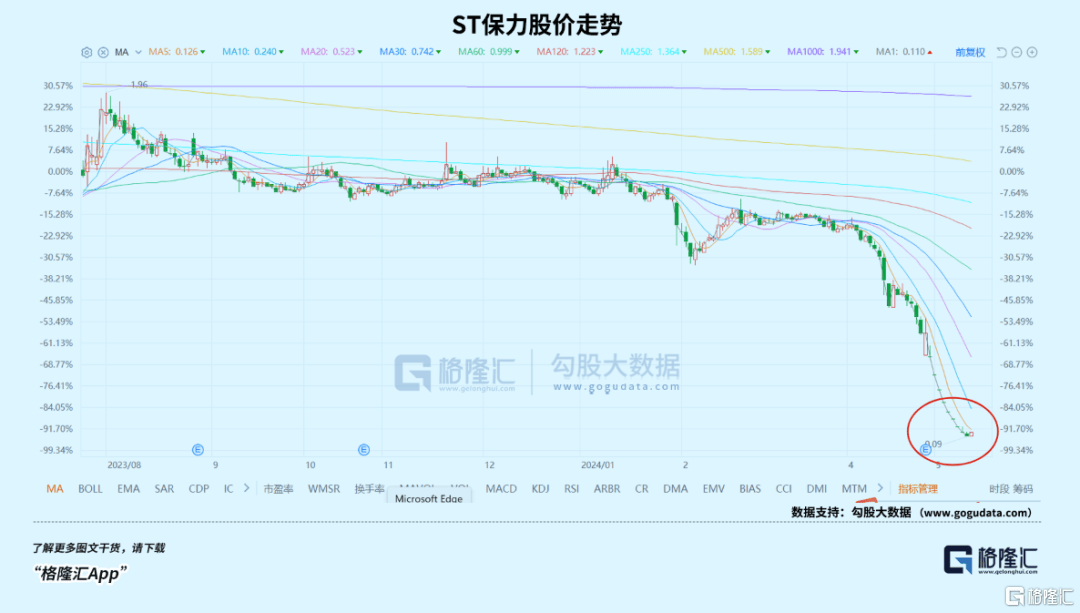Image resolution: width=1080 pixels, height=613 pixels.
Task: Click the MA1 rising red triangle indicator
Action: tap(930, 52)
